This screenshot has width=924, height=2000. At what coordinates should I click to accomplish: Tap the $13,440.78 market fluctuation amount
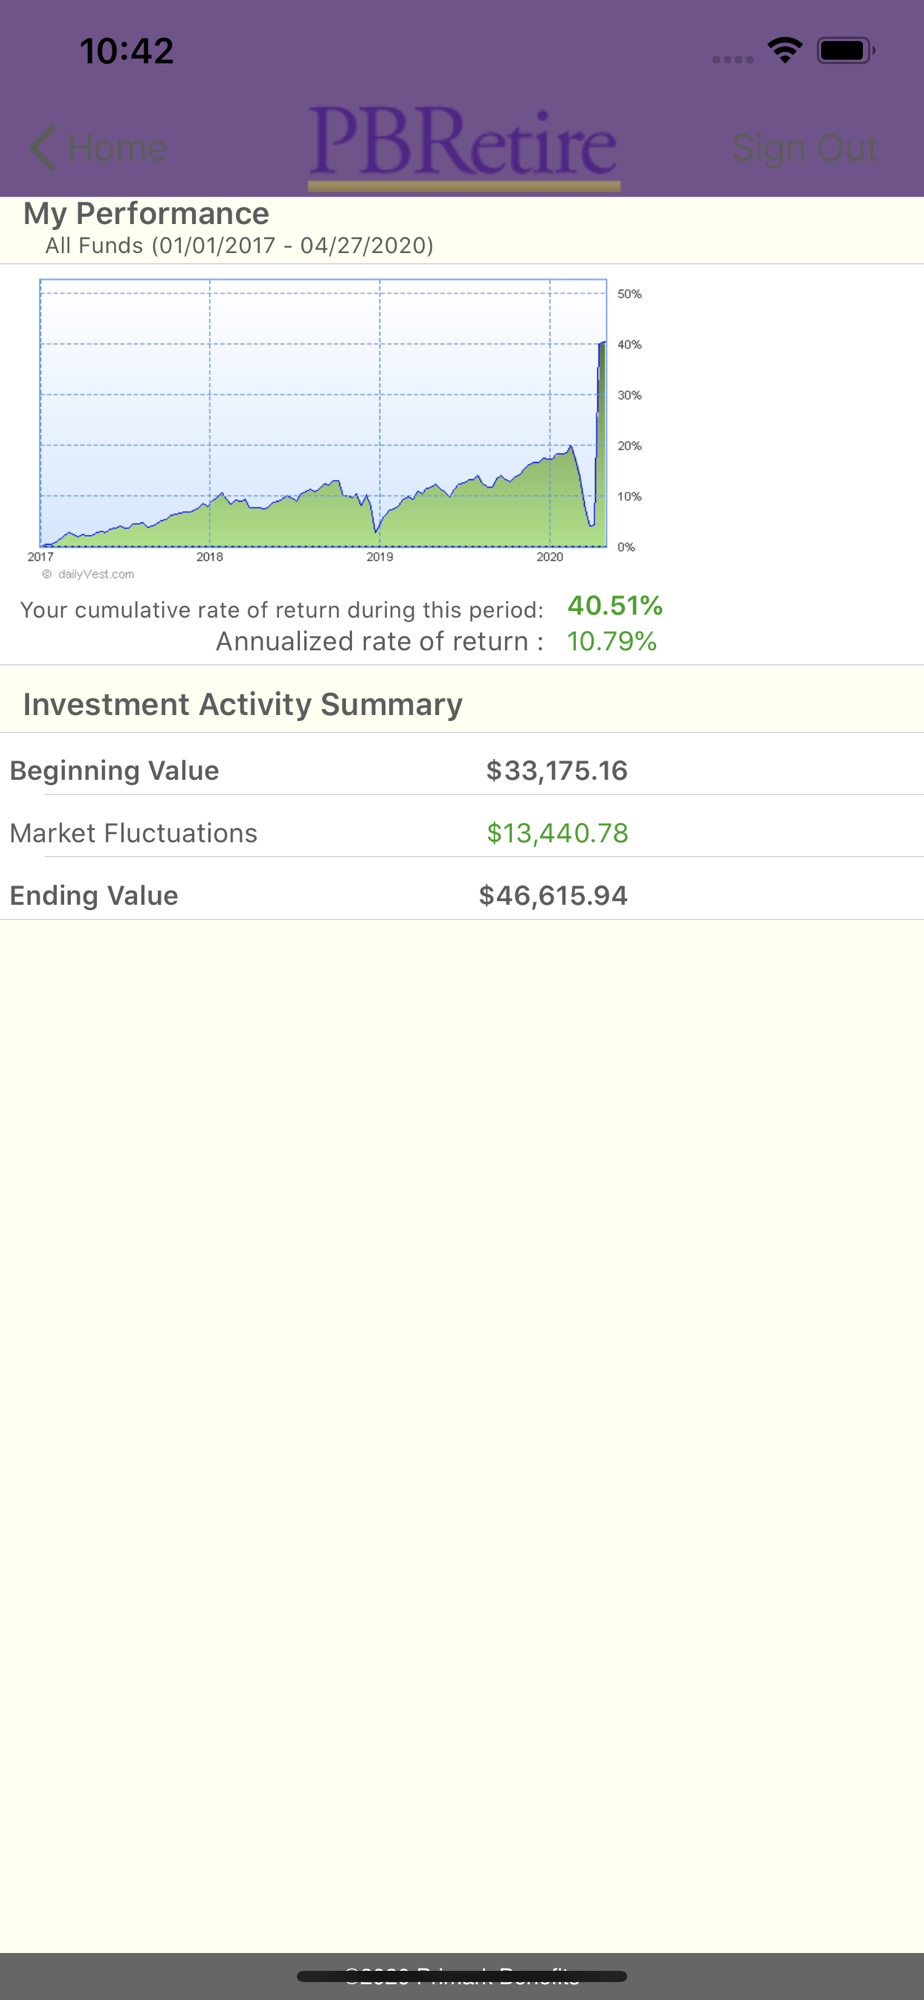click(557, 833)
